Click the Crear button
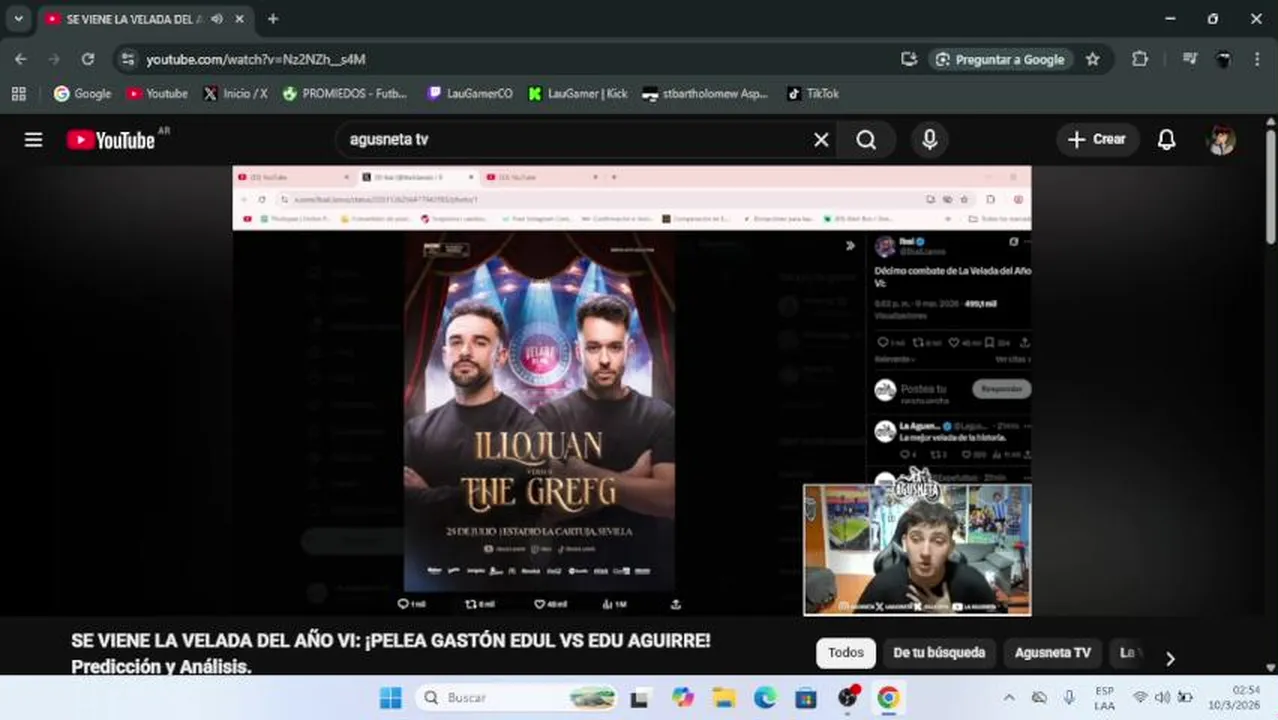The image size is (1278, 720). [1097, 140]
